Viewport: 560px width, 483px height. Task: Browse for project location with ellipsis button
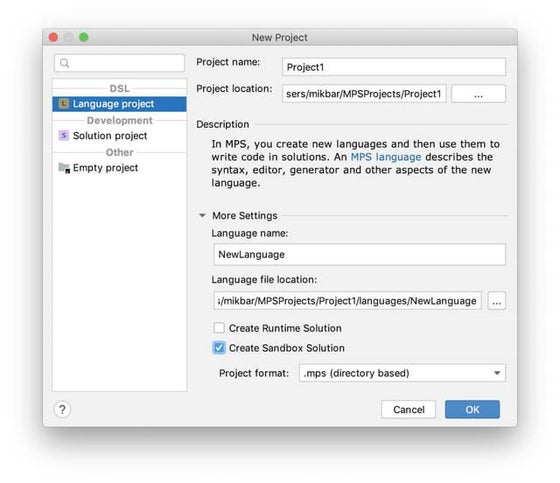[x=478, y=94]
